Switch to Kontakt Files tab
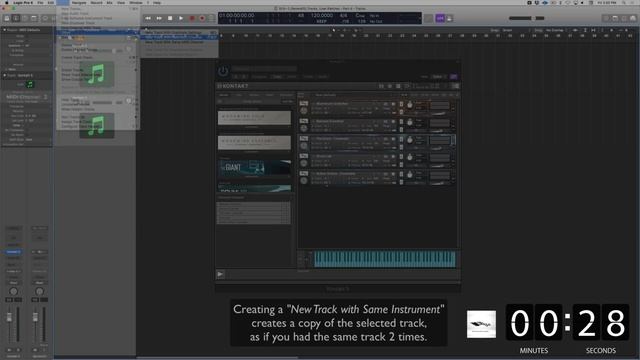 point(238,95)
